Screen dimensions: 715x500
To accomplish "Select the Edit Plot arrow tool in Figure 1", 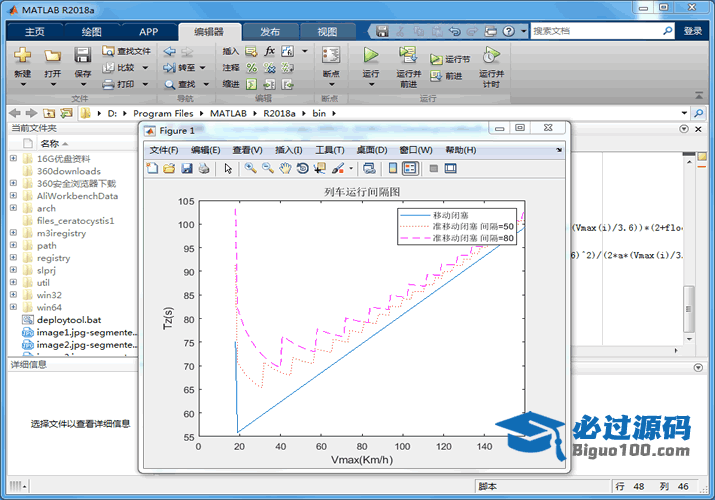I will click(x=228, y=169).
